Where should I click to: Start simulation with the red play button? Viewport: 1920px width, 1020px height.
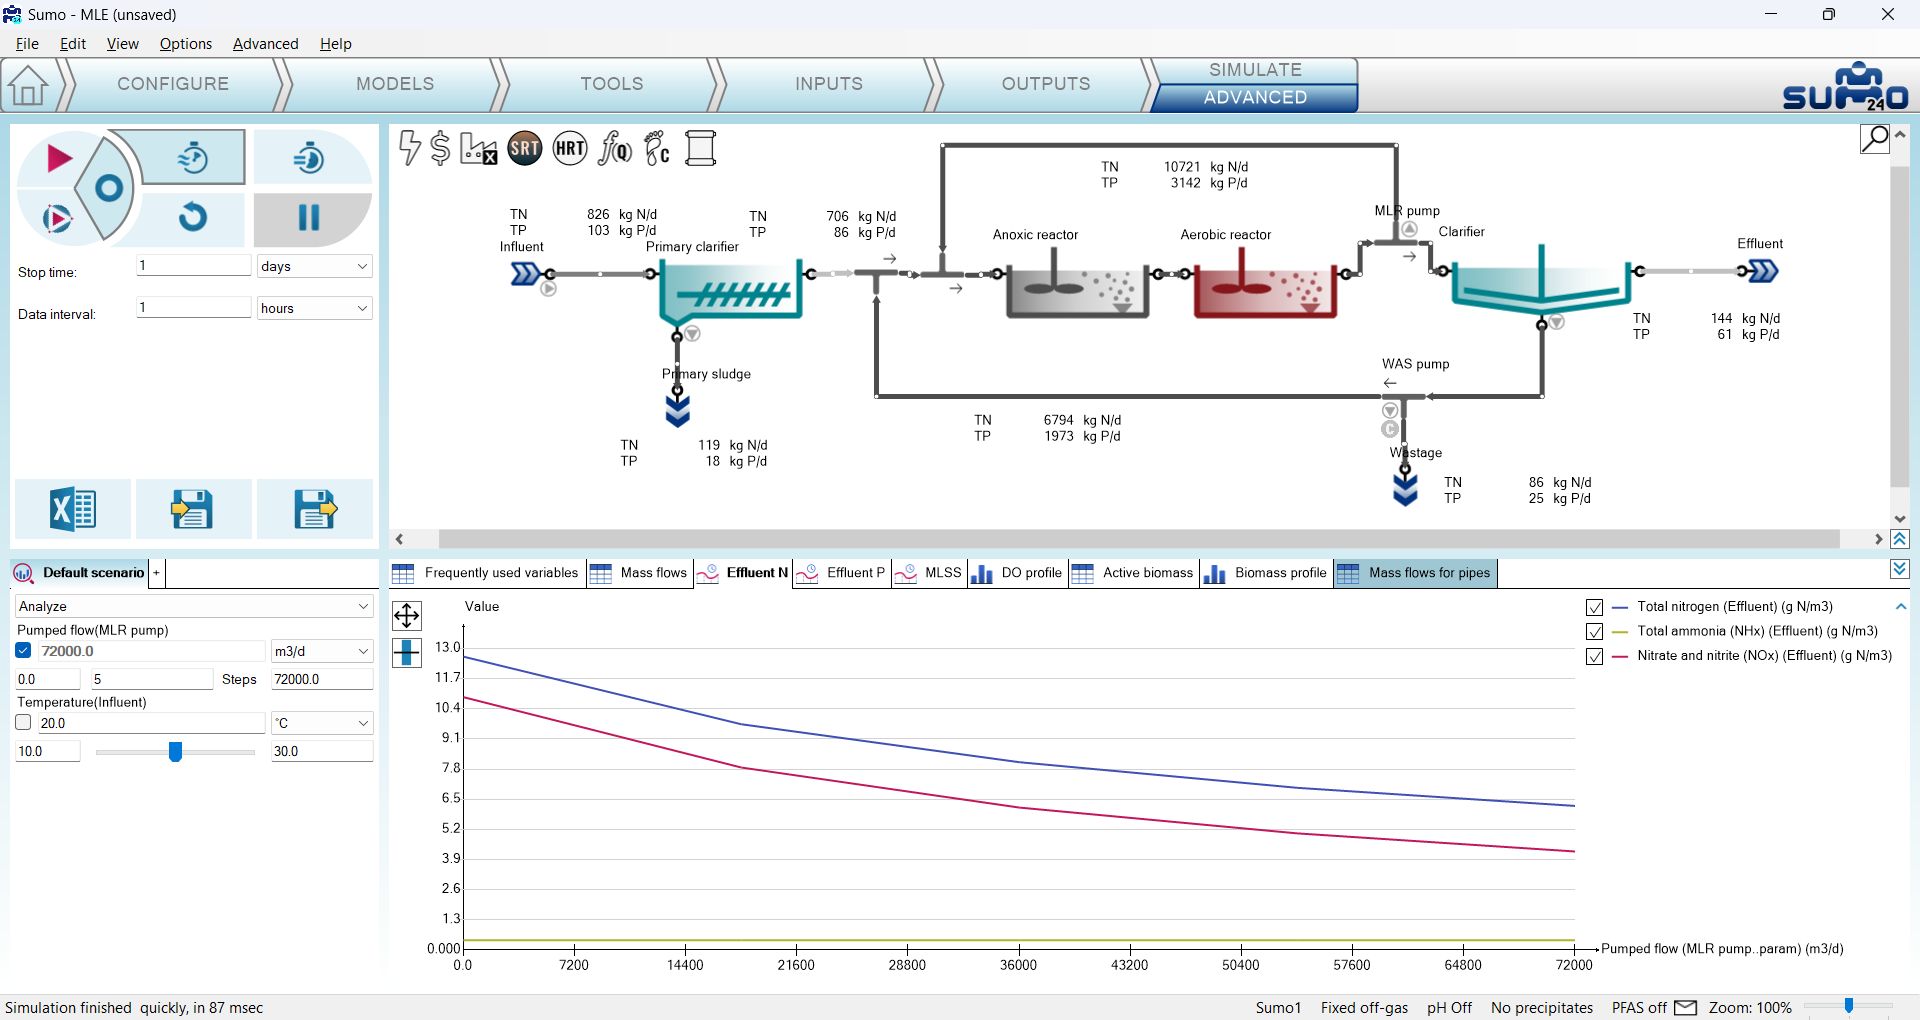(59, 158)
